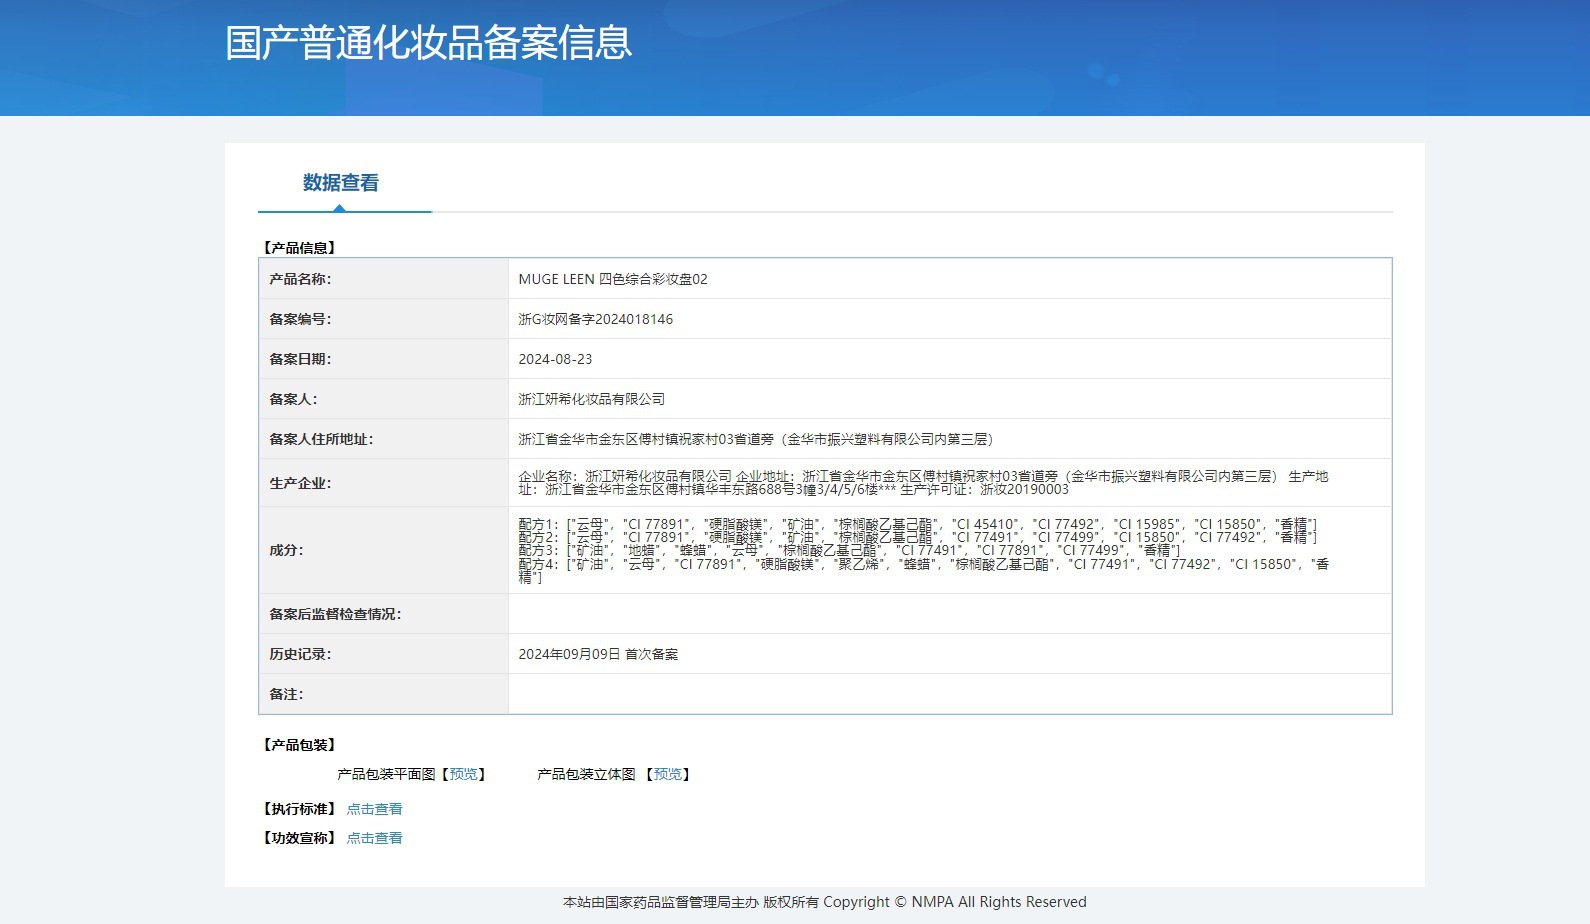Click the NMPA copyright footer text
Screen dimensions: 1590x924
coord(825,902)
